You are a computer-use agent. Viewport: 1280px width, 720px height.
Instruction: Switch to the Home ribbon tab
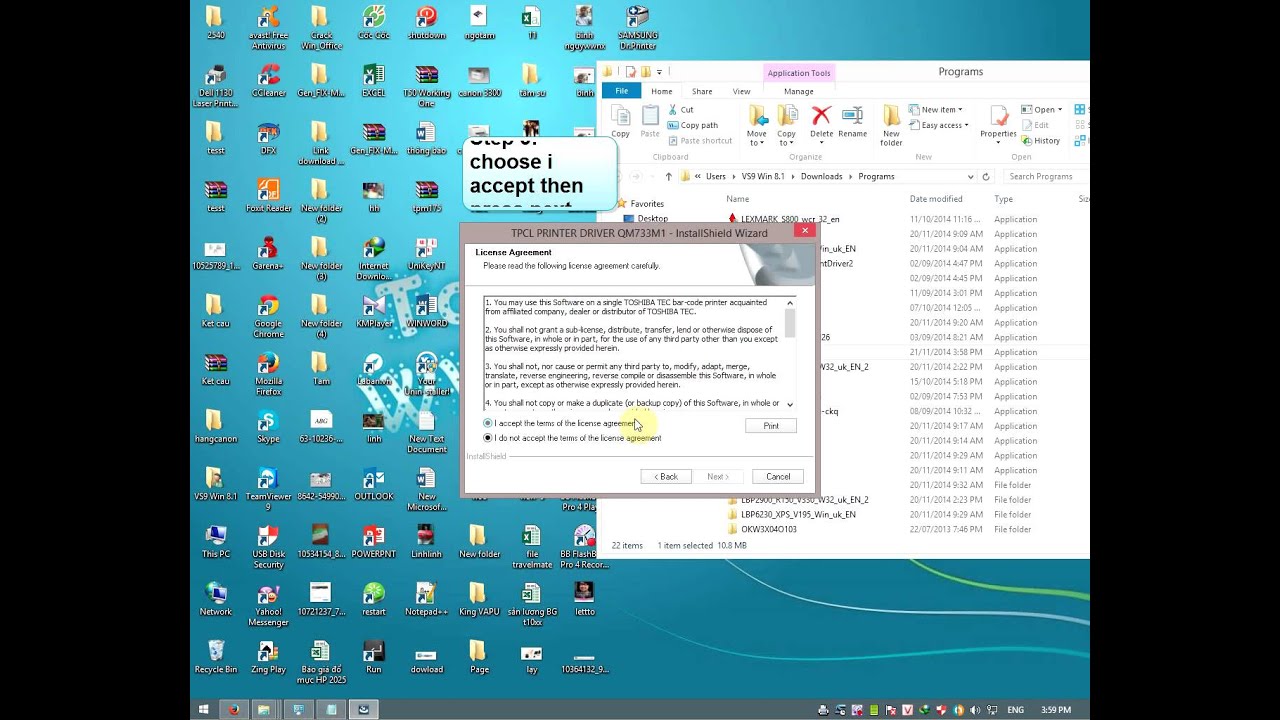[662, 91]
